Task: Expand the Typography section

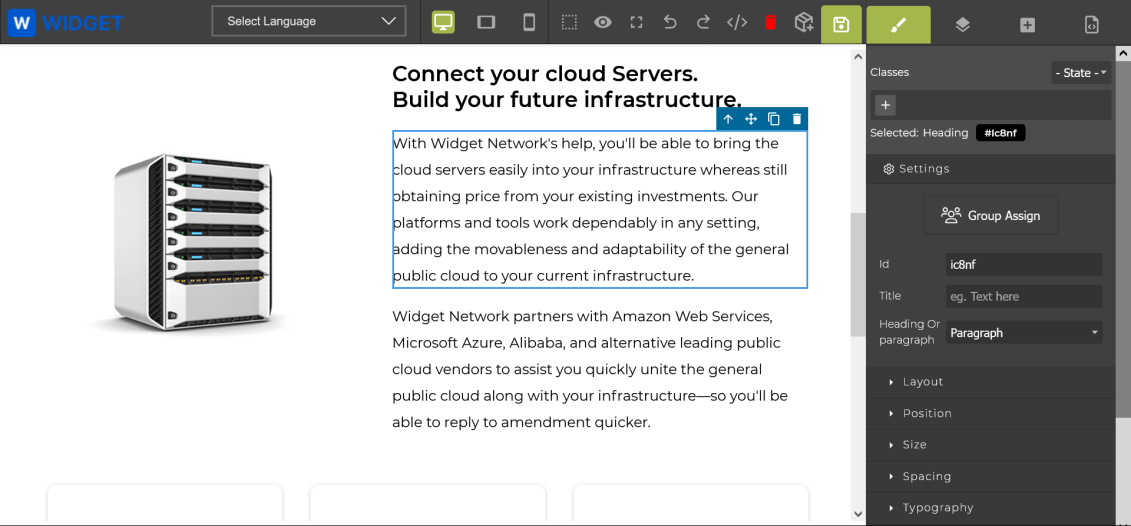Action: pos(991,507)
